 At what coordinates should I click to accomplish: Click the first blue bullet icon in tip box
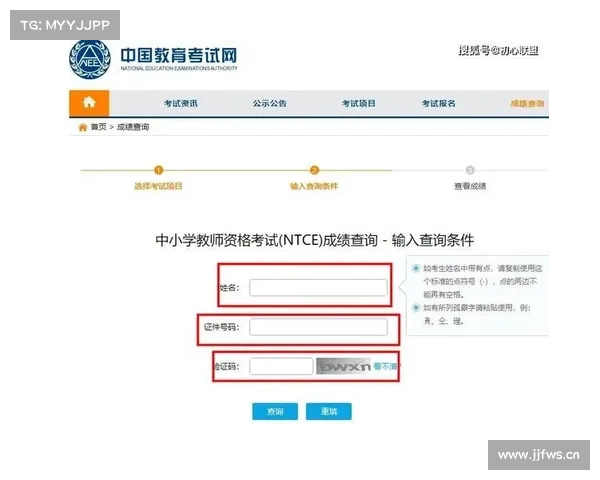pyautogui.click(x=416, y=268)
